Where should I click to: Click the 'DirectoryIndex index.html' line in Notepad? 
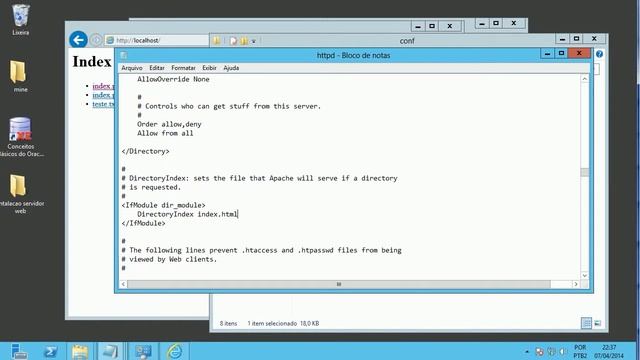tap(187, 214)
